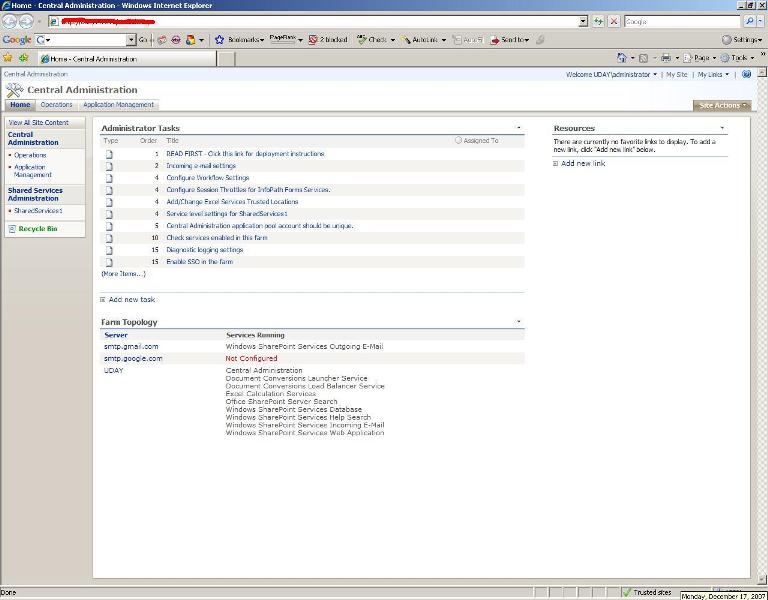
Task: Open SharedServices1 in left navigation
Action: point(38,211)
